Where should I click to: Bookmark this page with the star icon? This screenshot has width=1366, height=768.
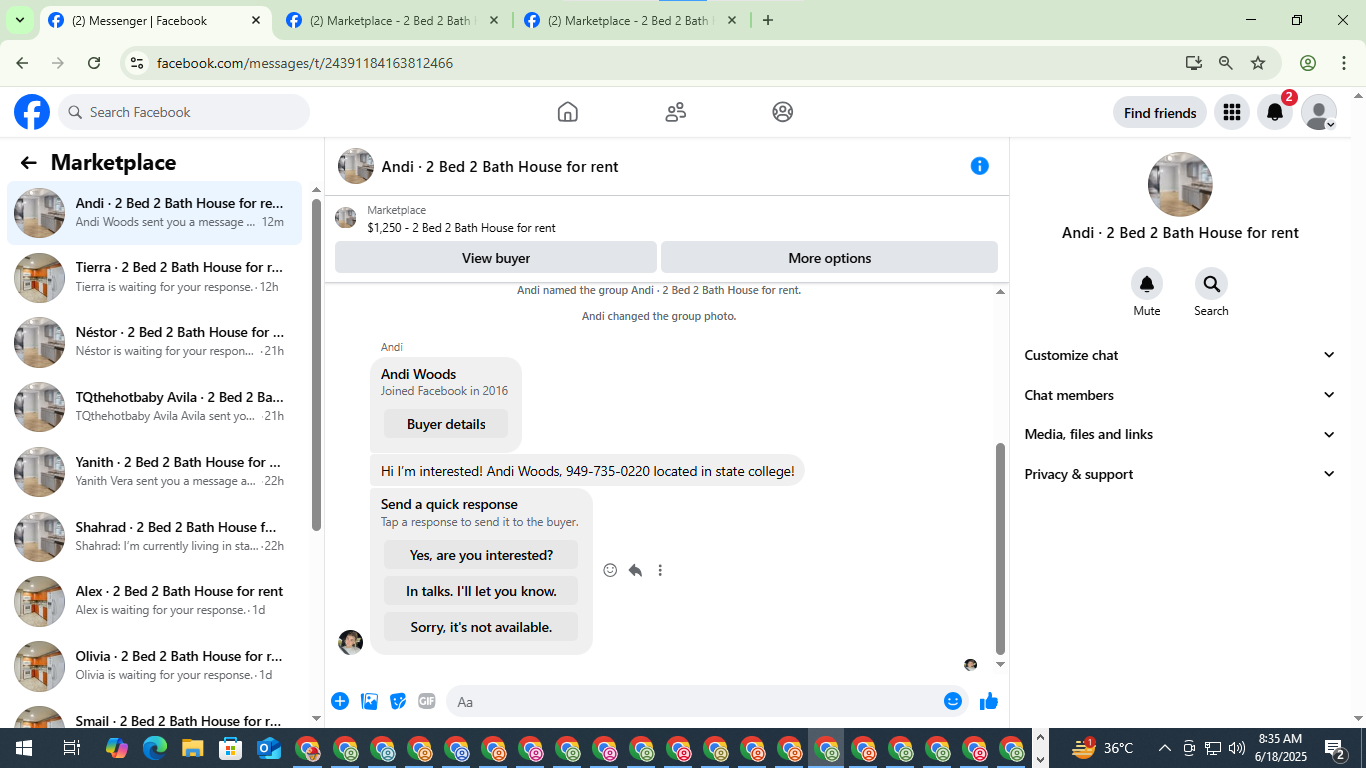pyautogui.click(x=1258, y=63)
